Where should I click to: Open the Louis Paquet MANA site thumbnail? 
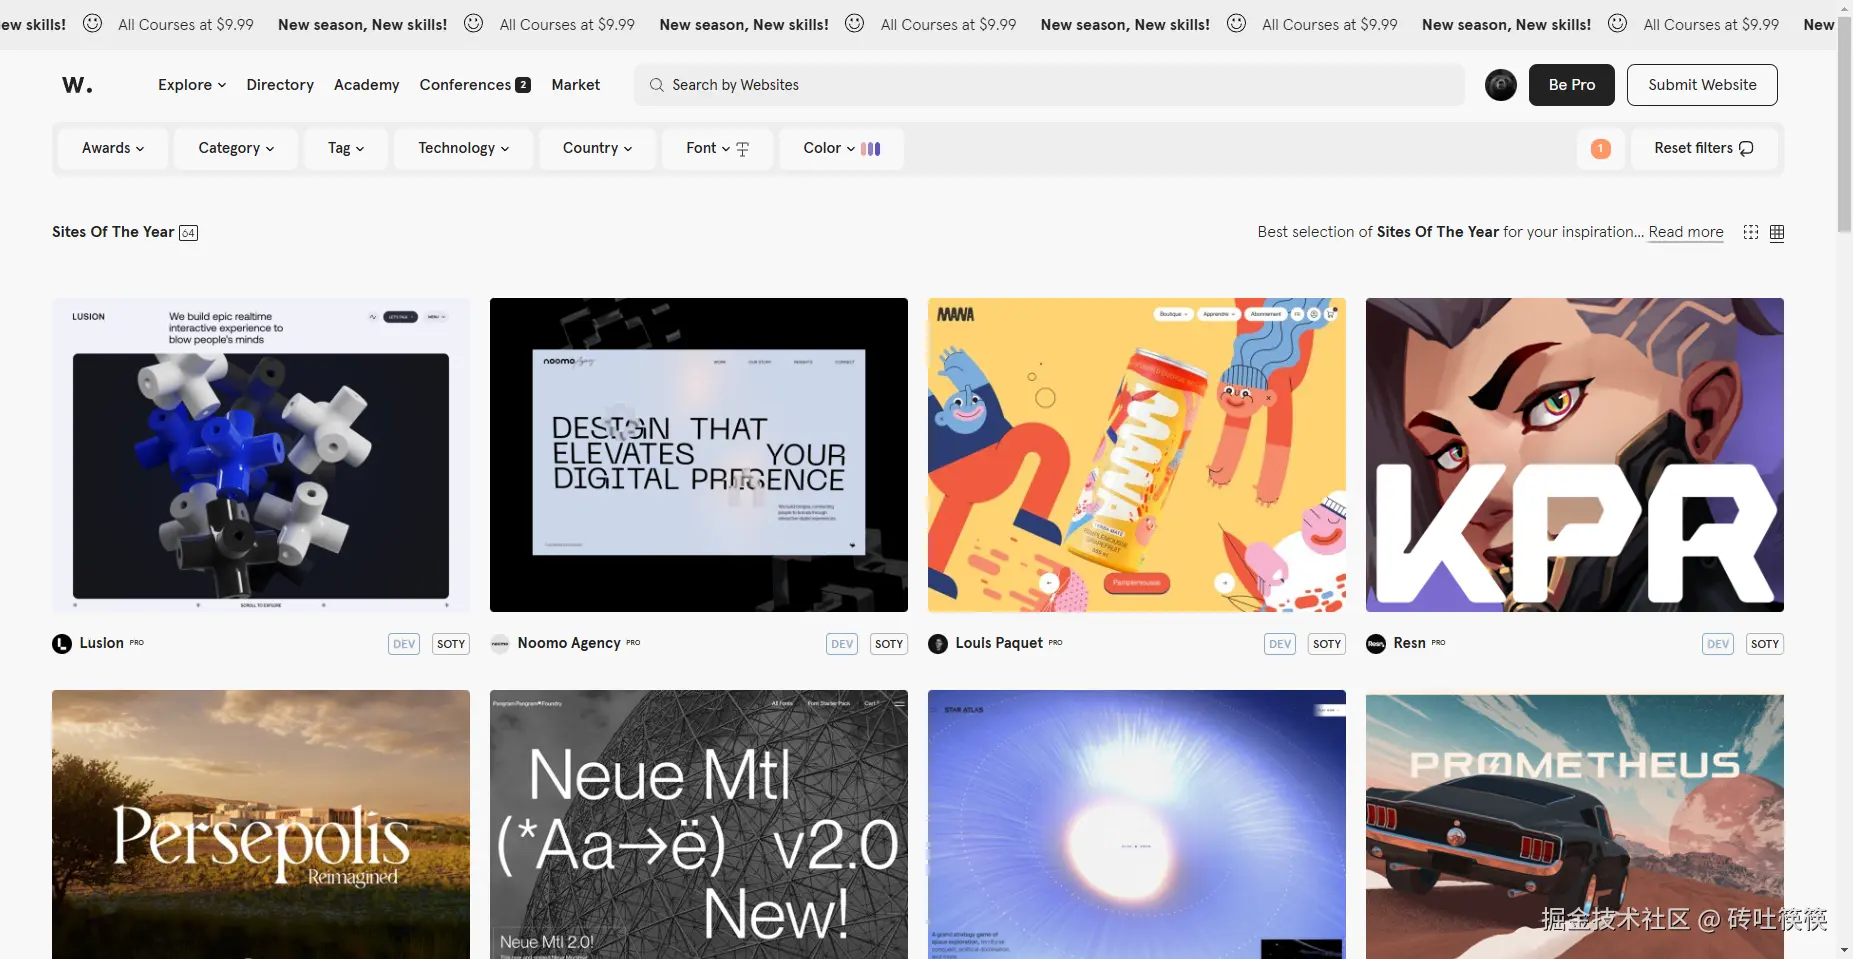point(1137,455)
